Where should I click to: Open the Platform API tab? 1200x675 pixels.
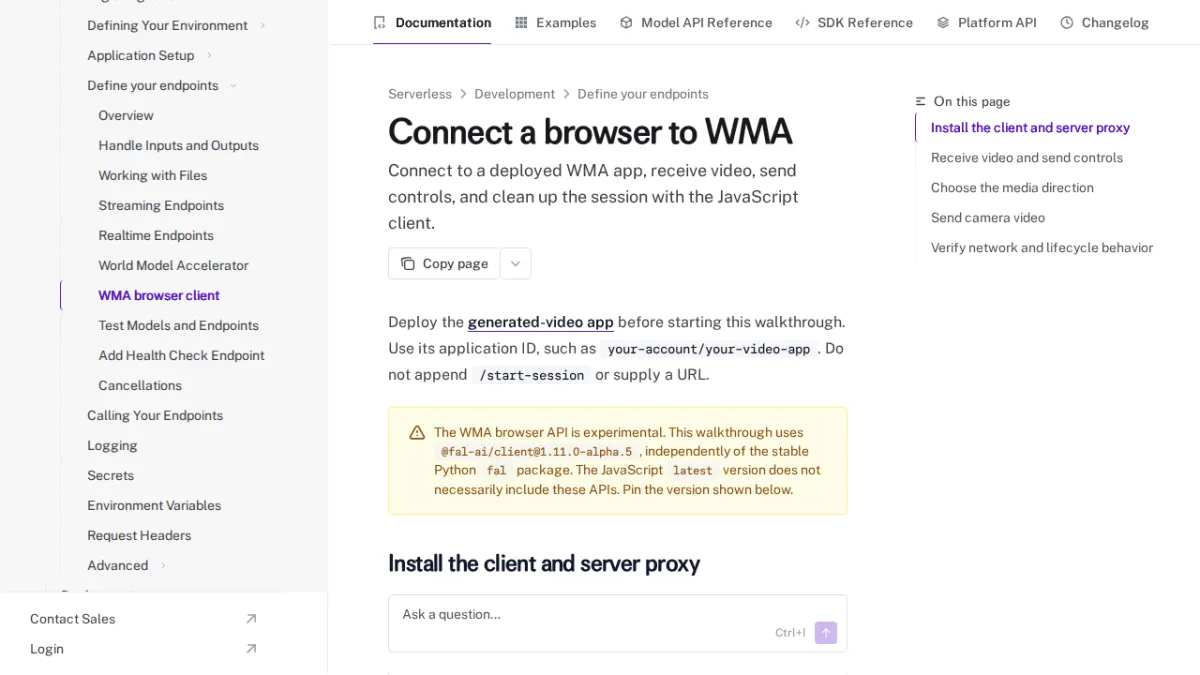(x=987, y=22)
